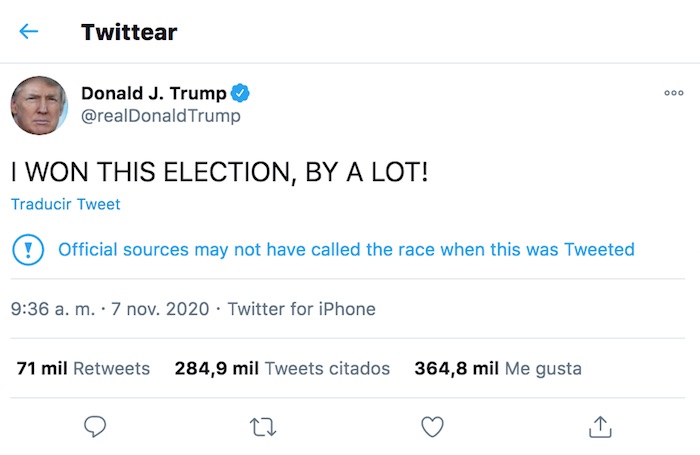Click the tweet text I WON THIS ELECTION

pyautogui.click(x=219, y=172)
